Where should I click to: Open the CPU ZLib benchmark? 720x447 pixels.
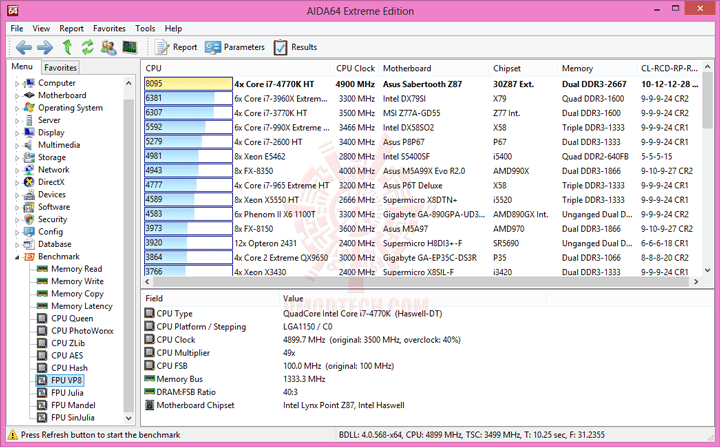(x=68, y=343)
